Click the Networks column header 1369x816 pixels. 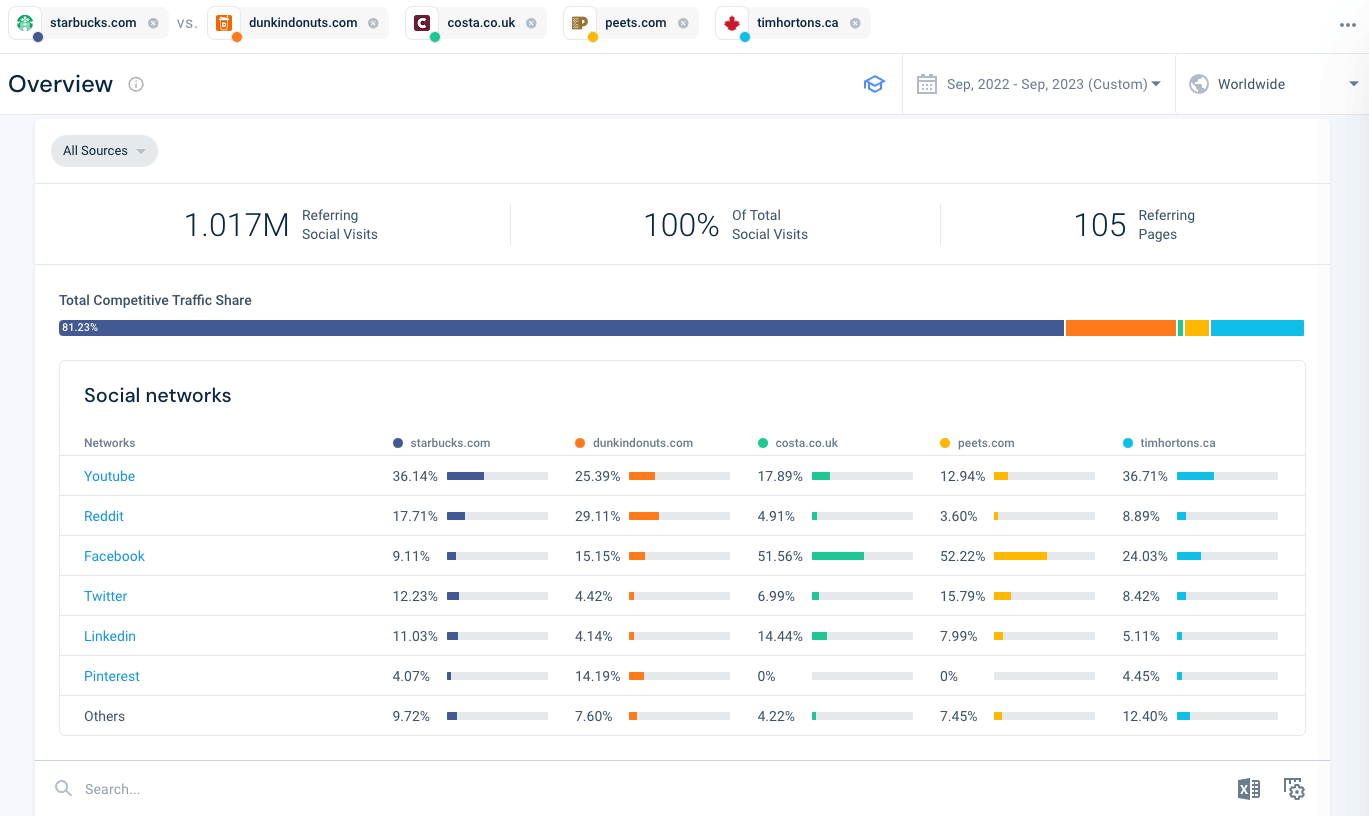(109, 443)
